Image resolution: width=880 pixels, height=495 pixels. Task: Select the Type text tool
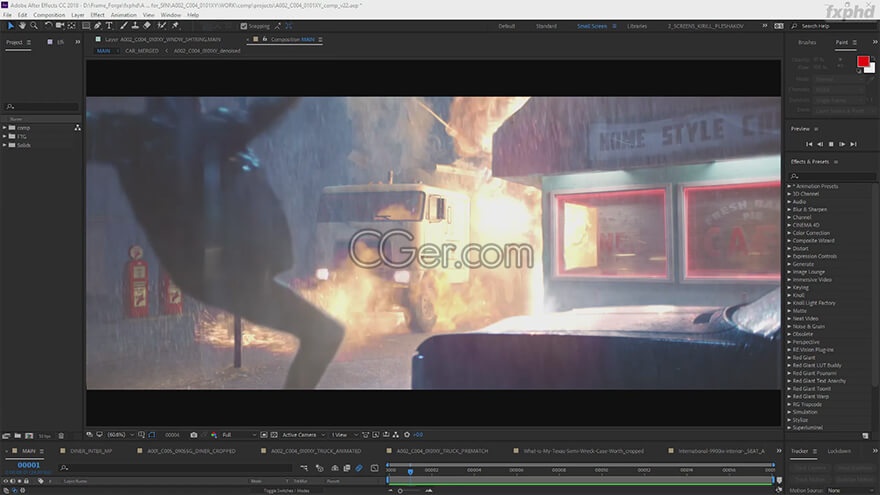pyautogui.click(x=109, y=26)
